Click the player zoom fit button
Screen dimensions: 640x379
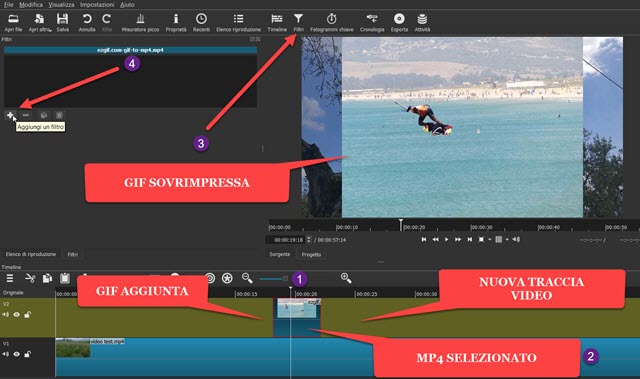pos(481,239)
